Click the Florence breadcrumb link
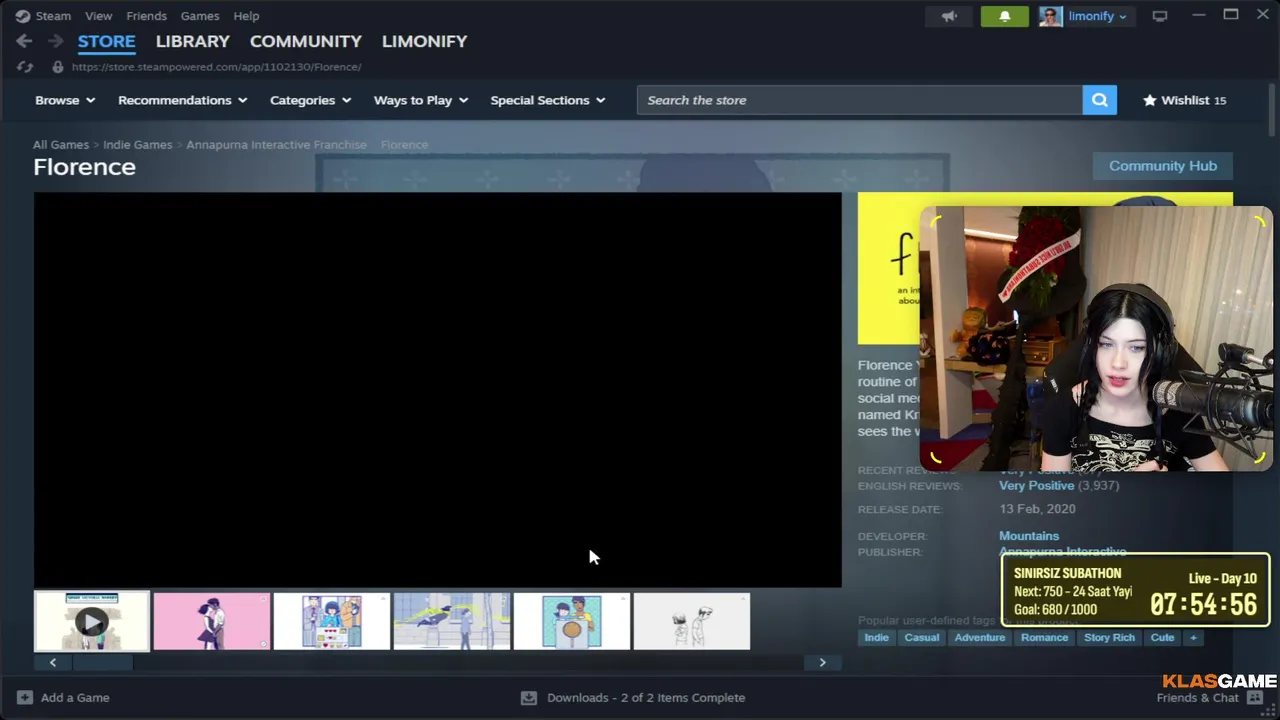The height and width of the screenshot is (720, 1280). [x=404, y=145]
